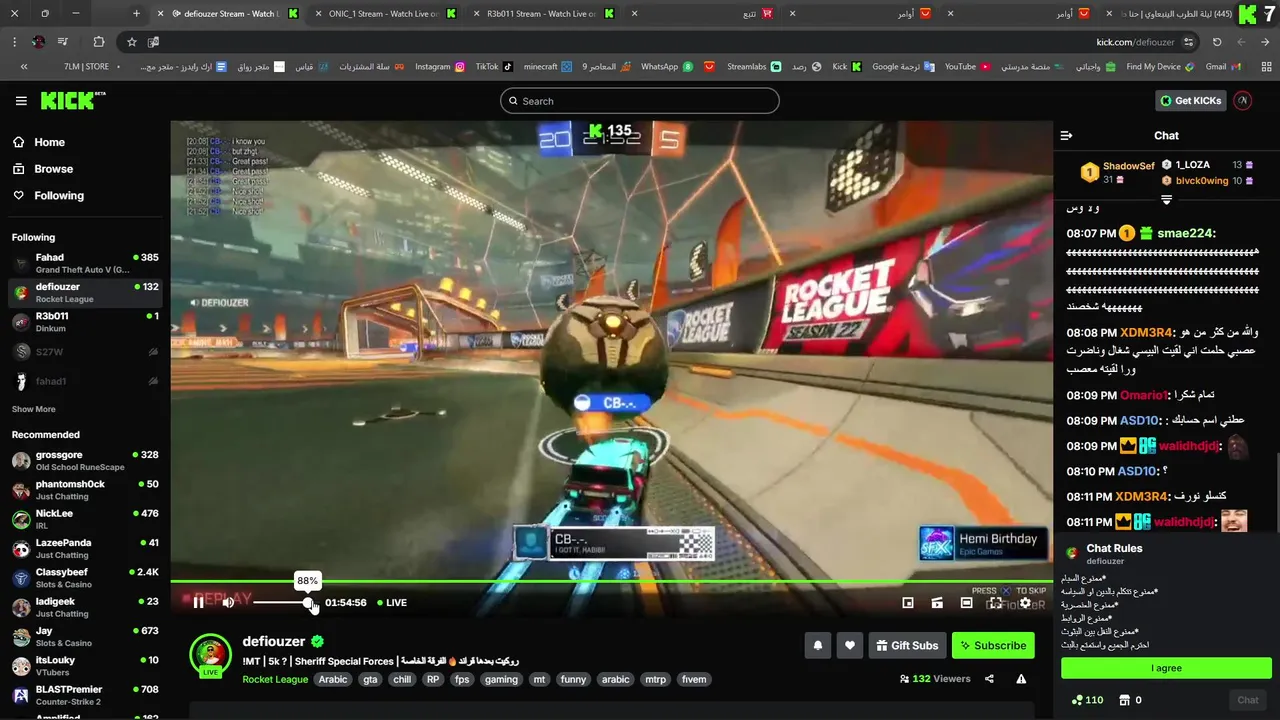Toggle theater mode in the player

pos(966,603)
